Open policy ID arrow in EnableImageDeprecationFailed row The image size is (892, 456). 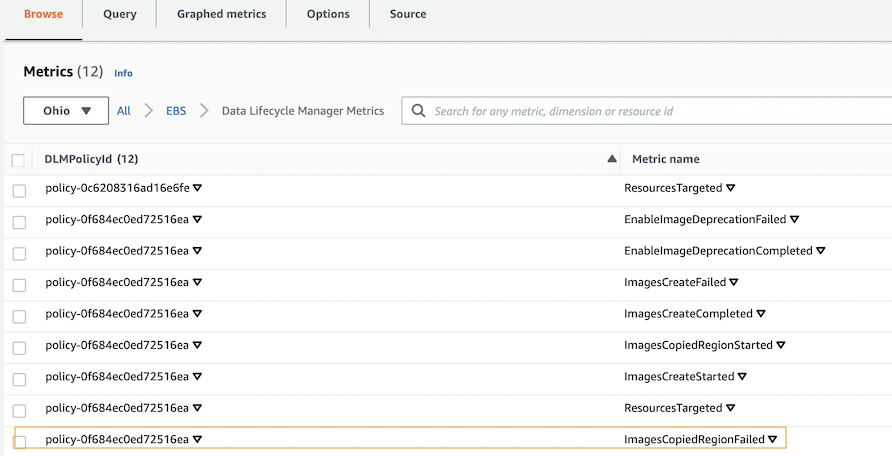point(197,219)
